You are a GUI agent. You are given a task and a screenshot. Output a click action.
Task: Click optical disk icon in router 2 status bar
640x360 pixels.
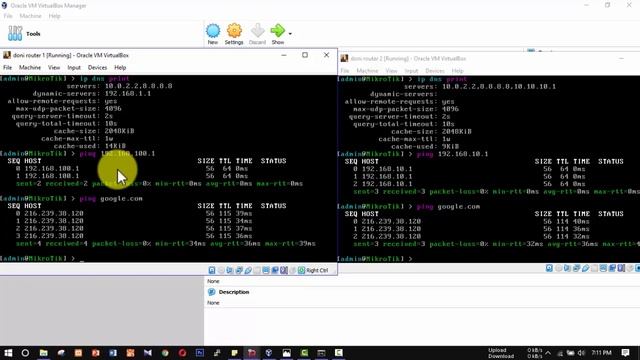[558, 268]
